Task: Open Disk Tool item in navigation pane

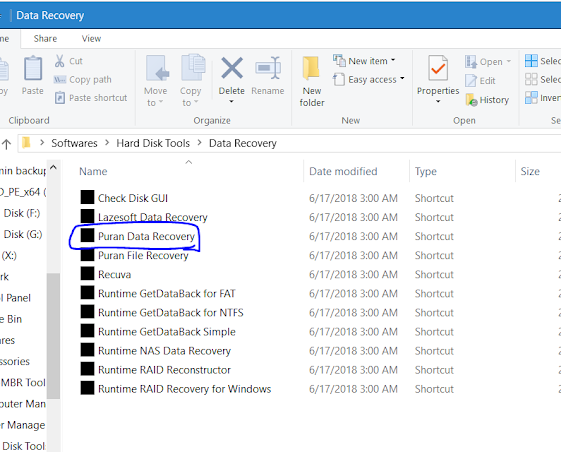Action: click(x=24, y=446)
